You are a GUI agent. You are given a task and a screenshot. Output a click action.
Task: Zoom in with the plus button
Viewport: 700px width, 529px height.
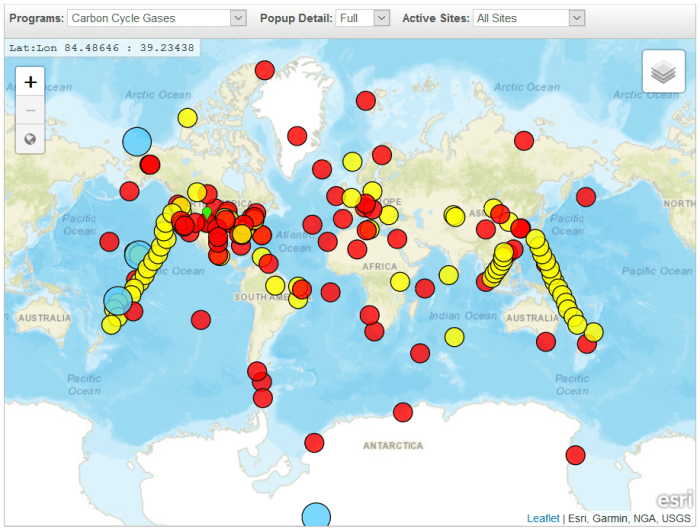[x=30, y=82]
